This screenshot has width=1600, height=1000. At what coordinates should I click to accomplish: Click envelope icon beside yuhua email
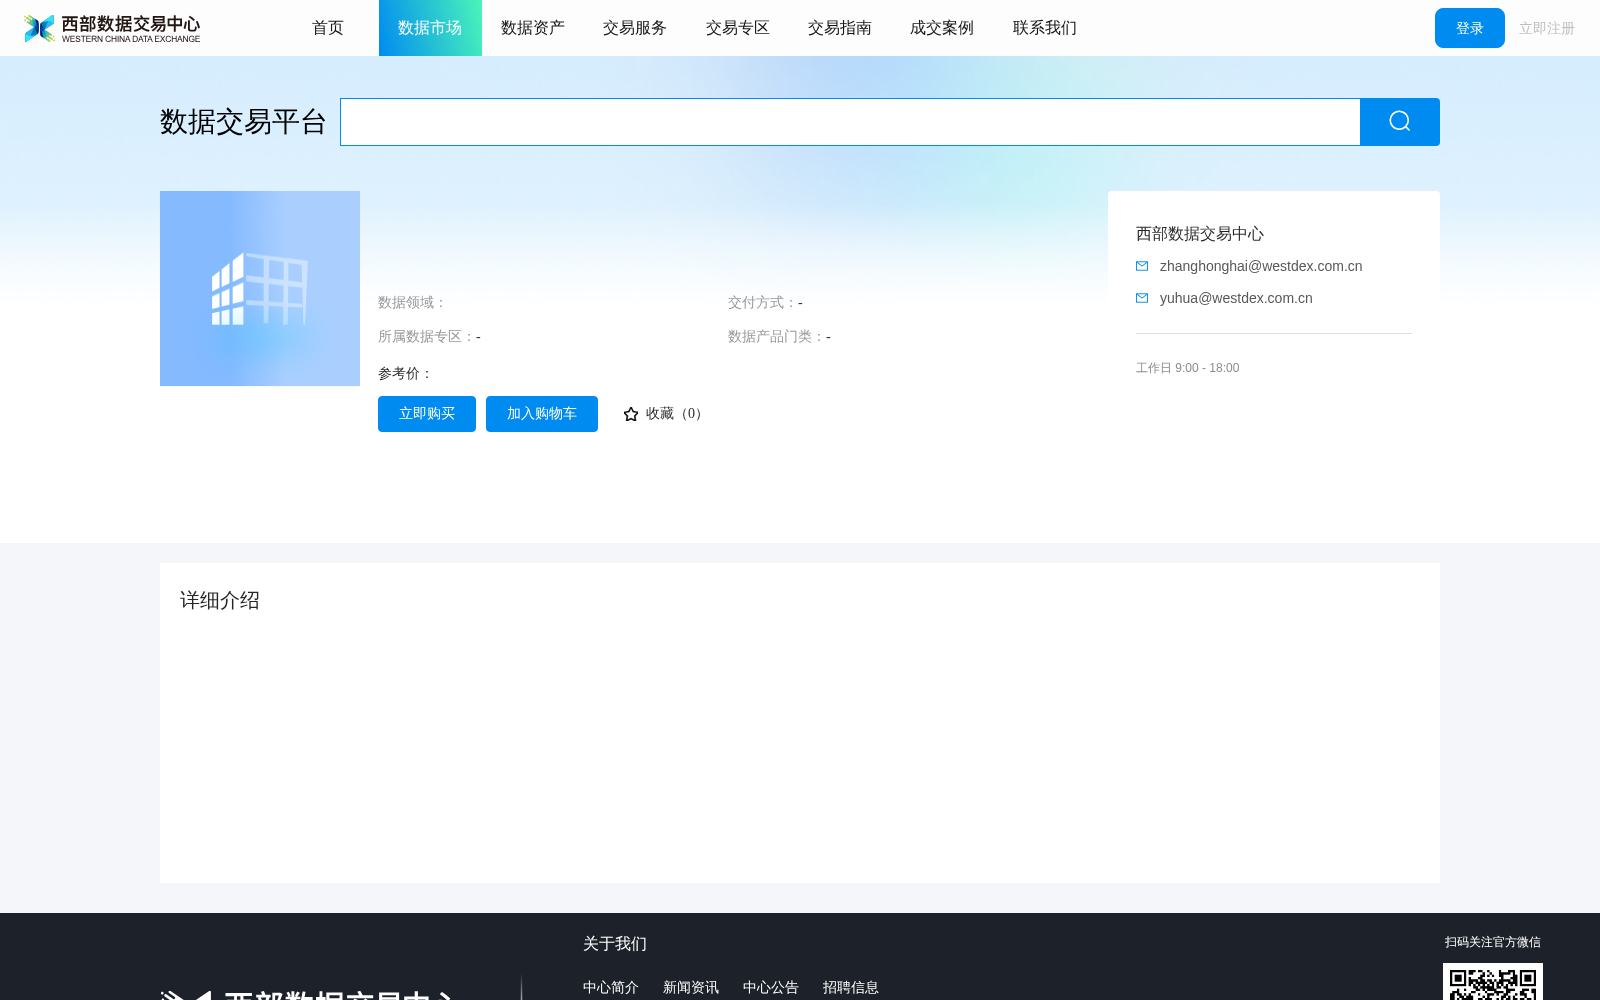[x=1142, y=298]
